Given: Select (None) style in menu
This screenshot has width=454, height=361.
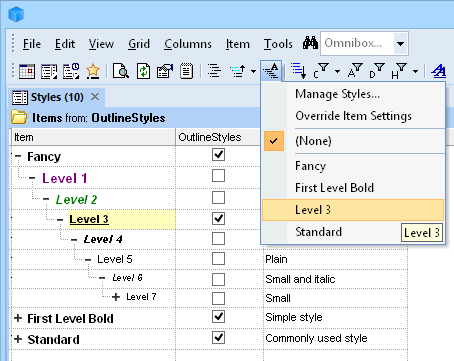Looking at the screenshot, I should pos(353,141).
